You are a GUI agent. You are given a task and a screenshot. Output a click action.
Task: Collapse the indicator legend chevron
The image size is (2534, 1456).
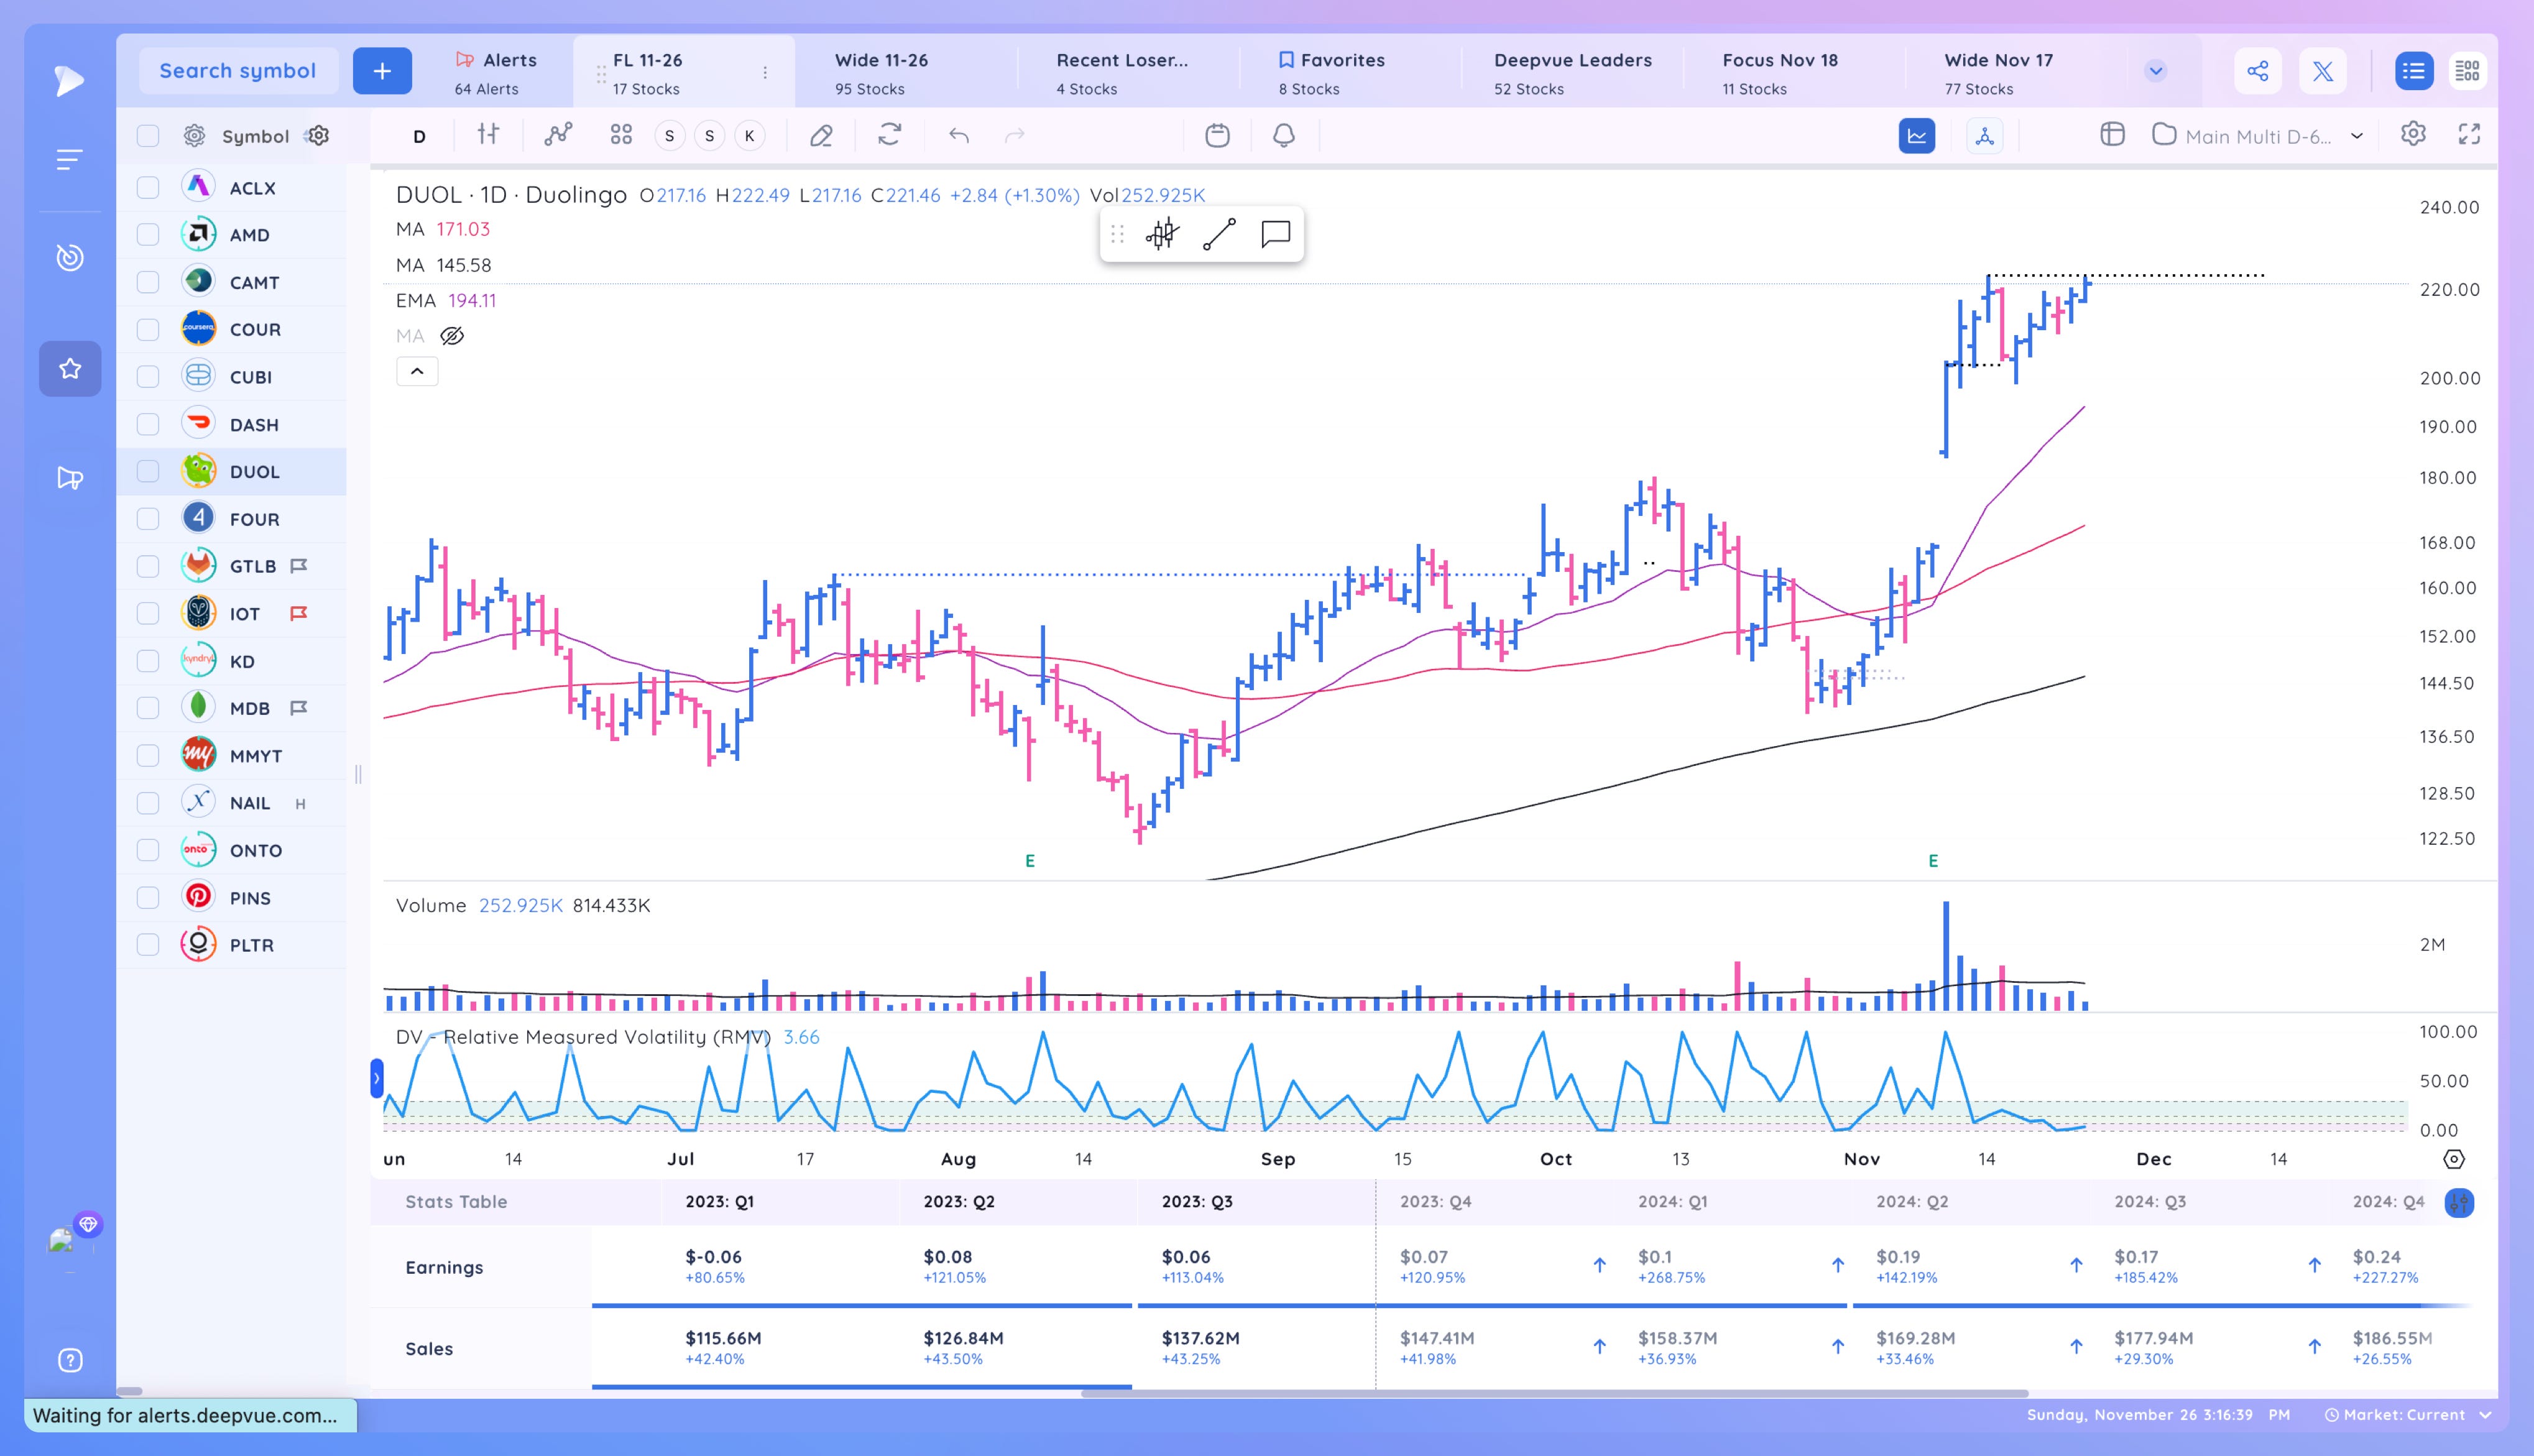pos(417,372)
